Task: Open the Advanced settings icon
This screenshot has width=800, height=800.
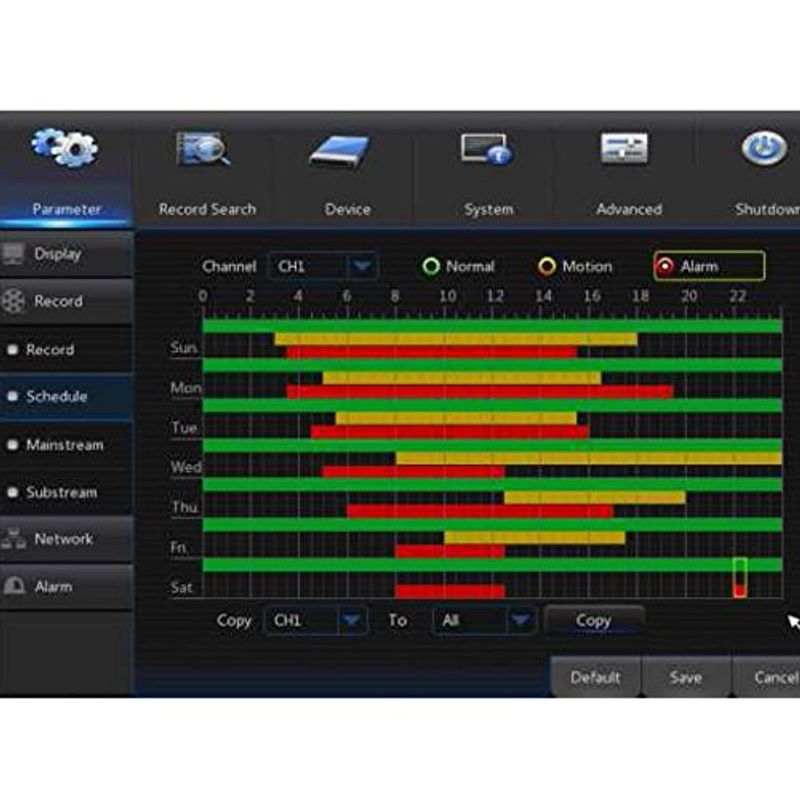Action: (x=625, y=149)
